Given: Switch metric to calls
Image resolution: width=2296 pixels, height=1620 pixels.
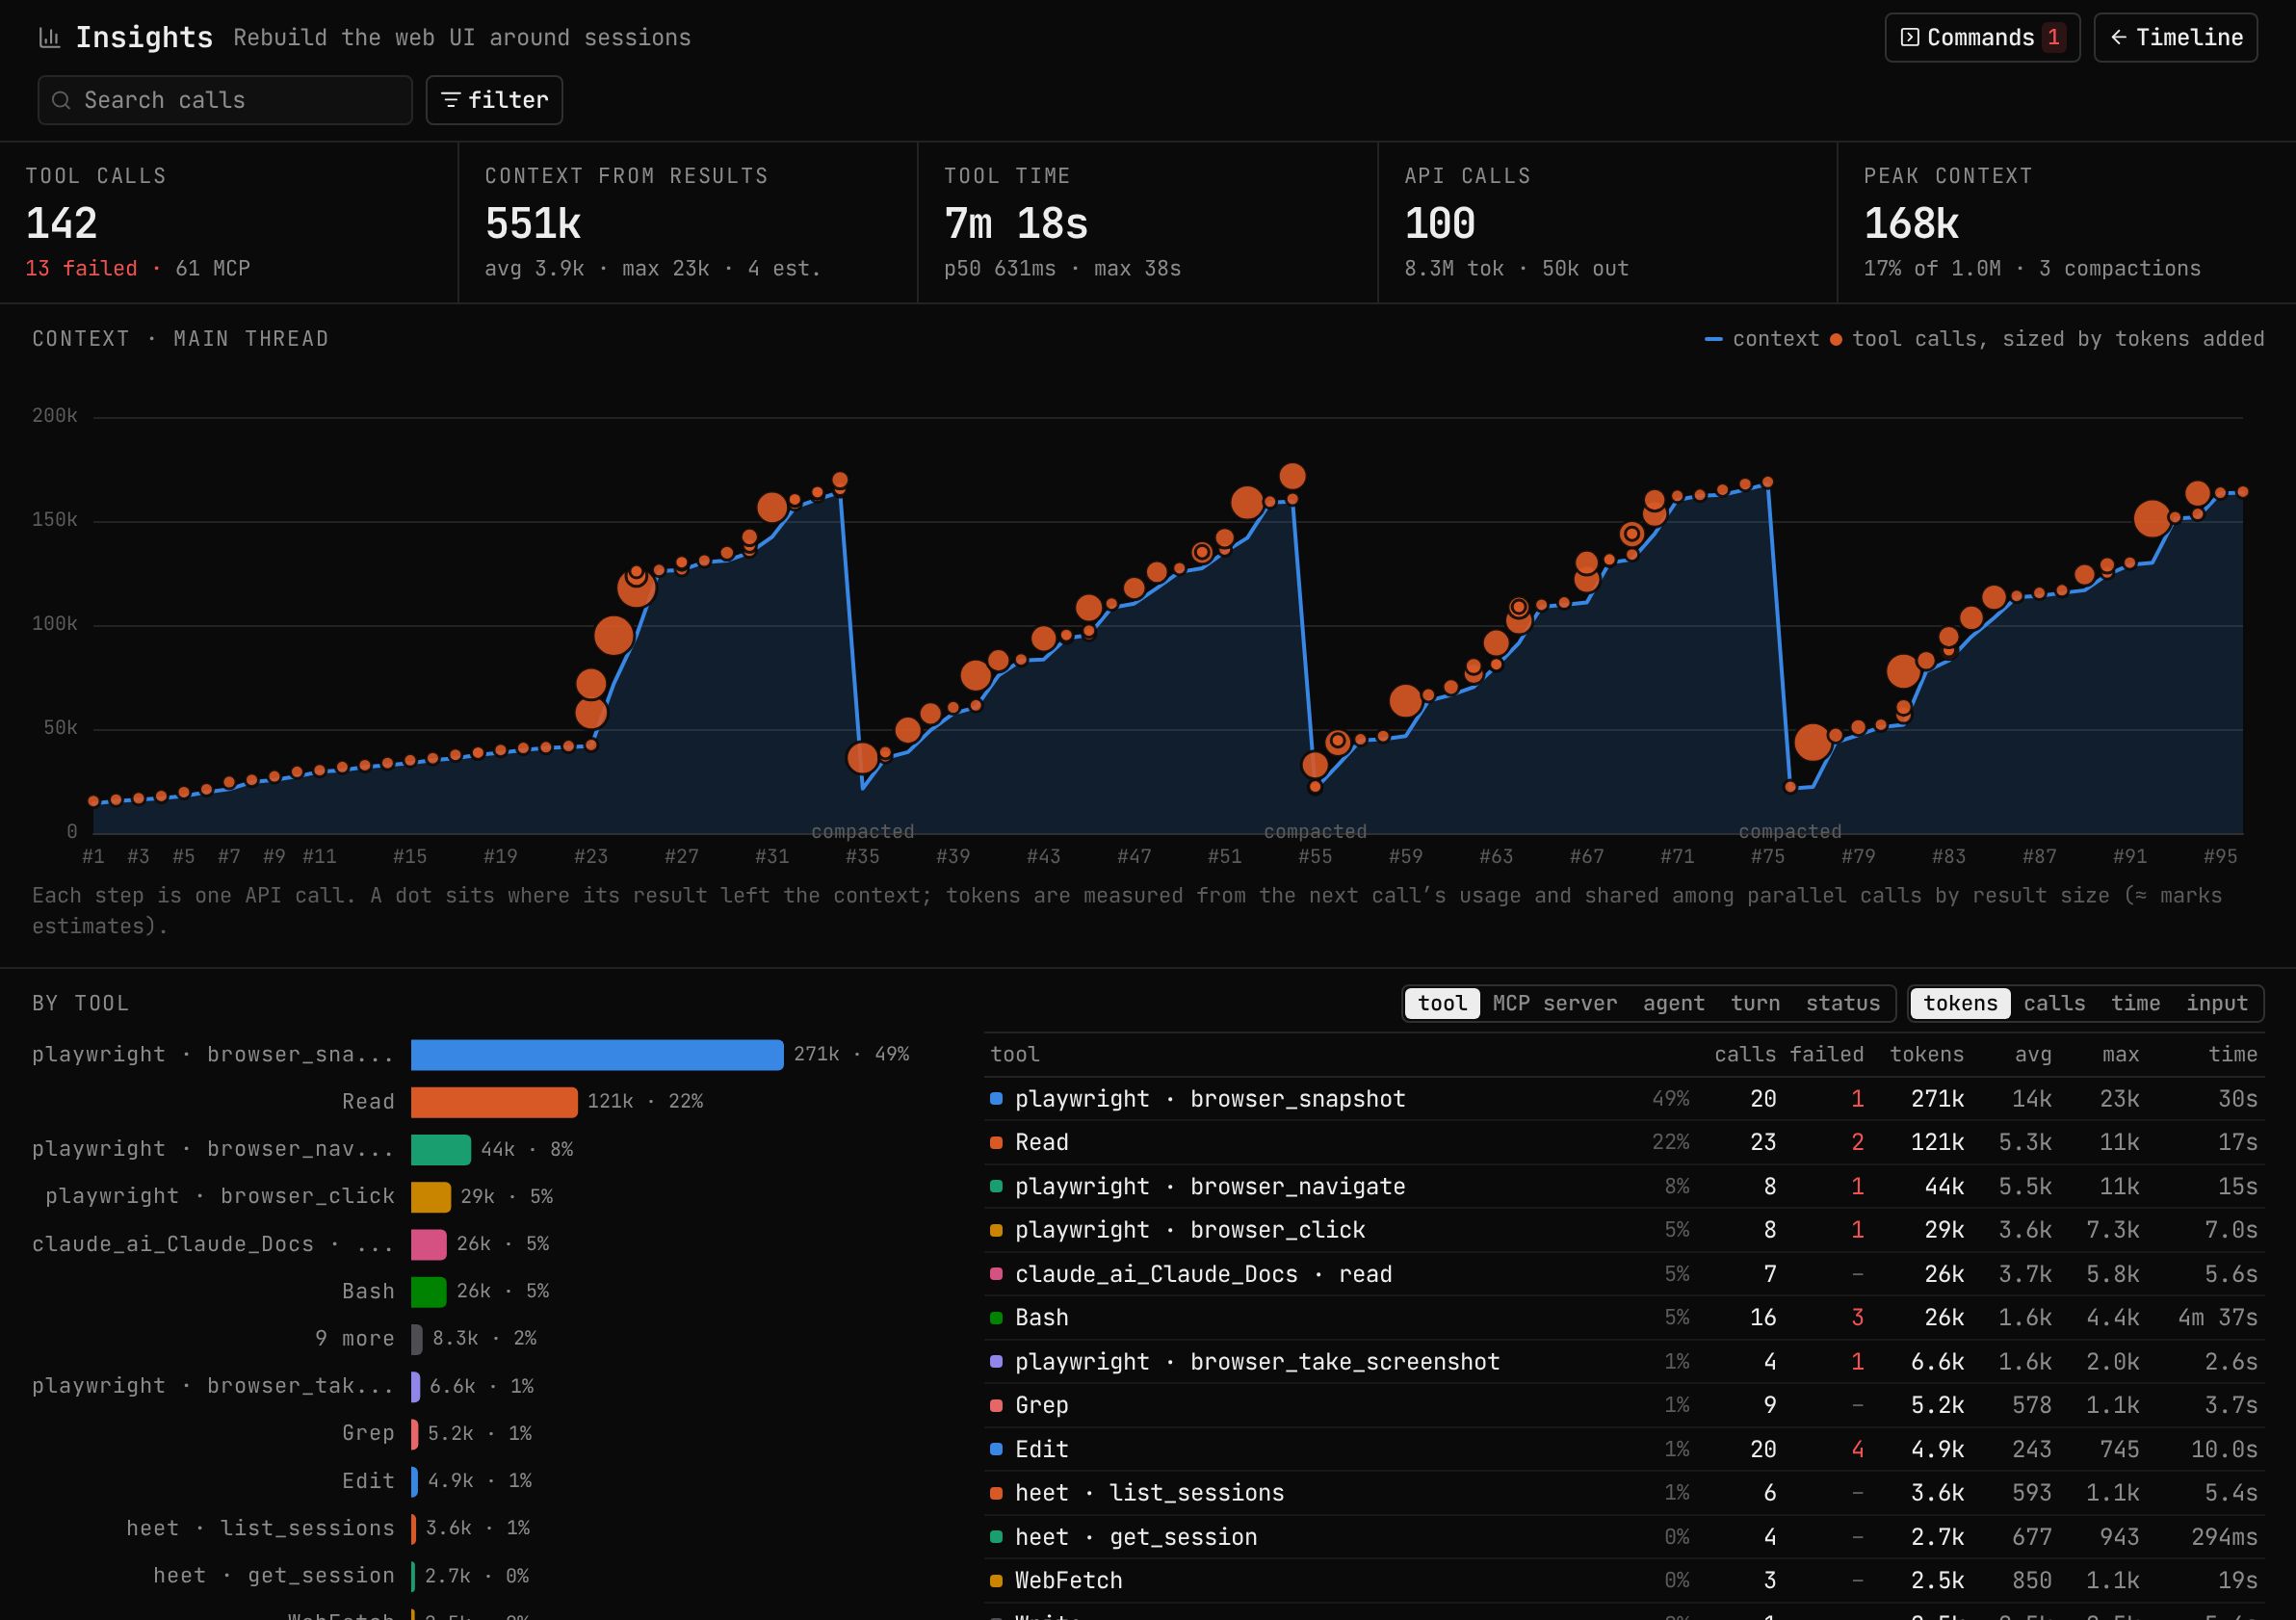Looking at the screenshot, I should 2054,1003.
